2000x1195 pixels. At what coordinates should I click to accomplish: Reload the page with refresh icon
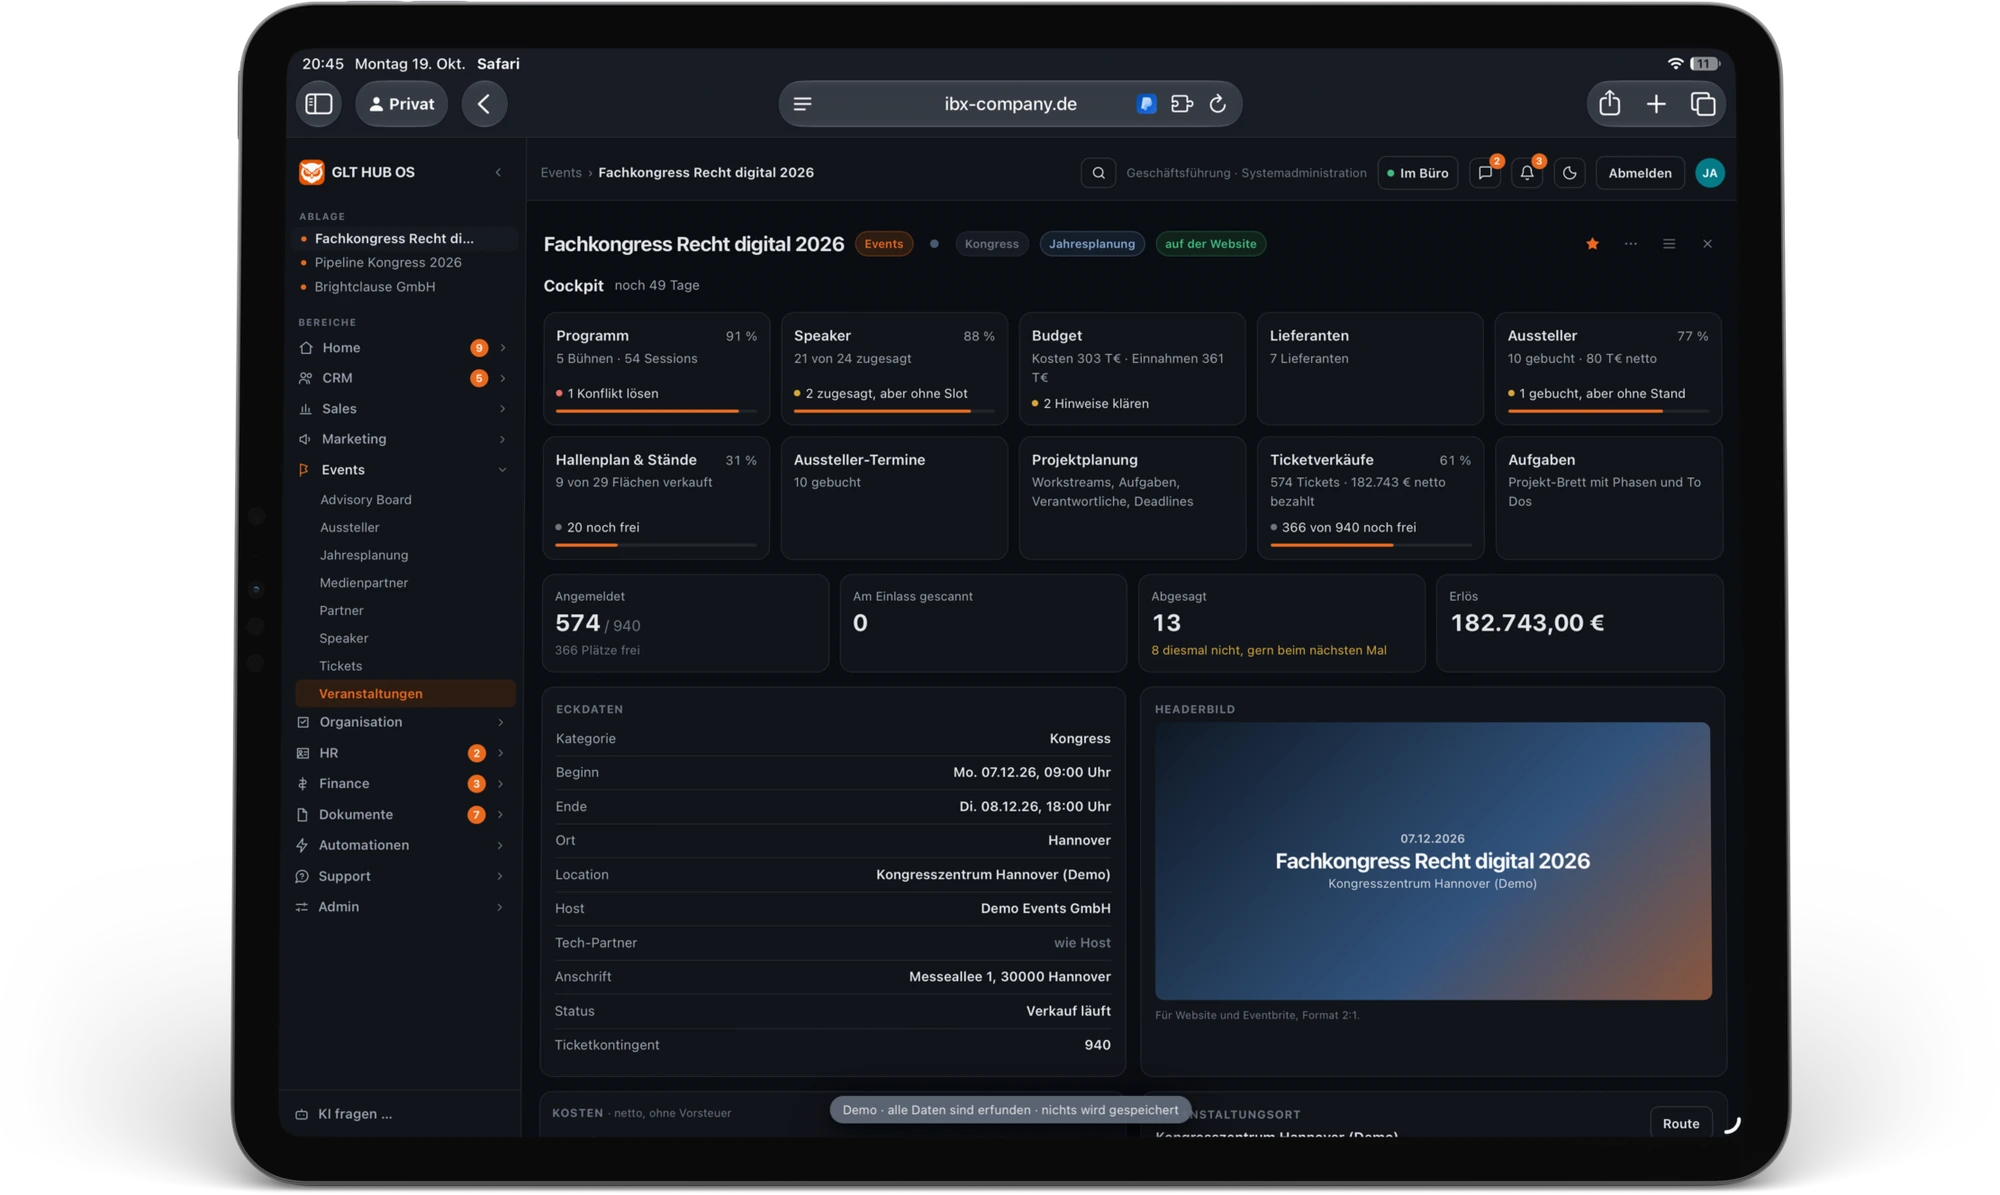coord(1218,104)
